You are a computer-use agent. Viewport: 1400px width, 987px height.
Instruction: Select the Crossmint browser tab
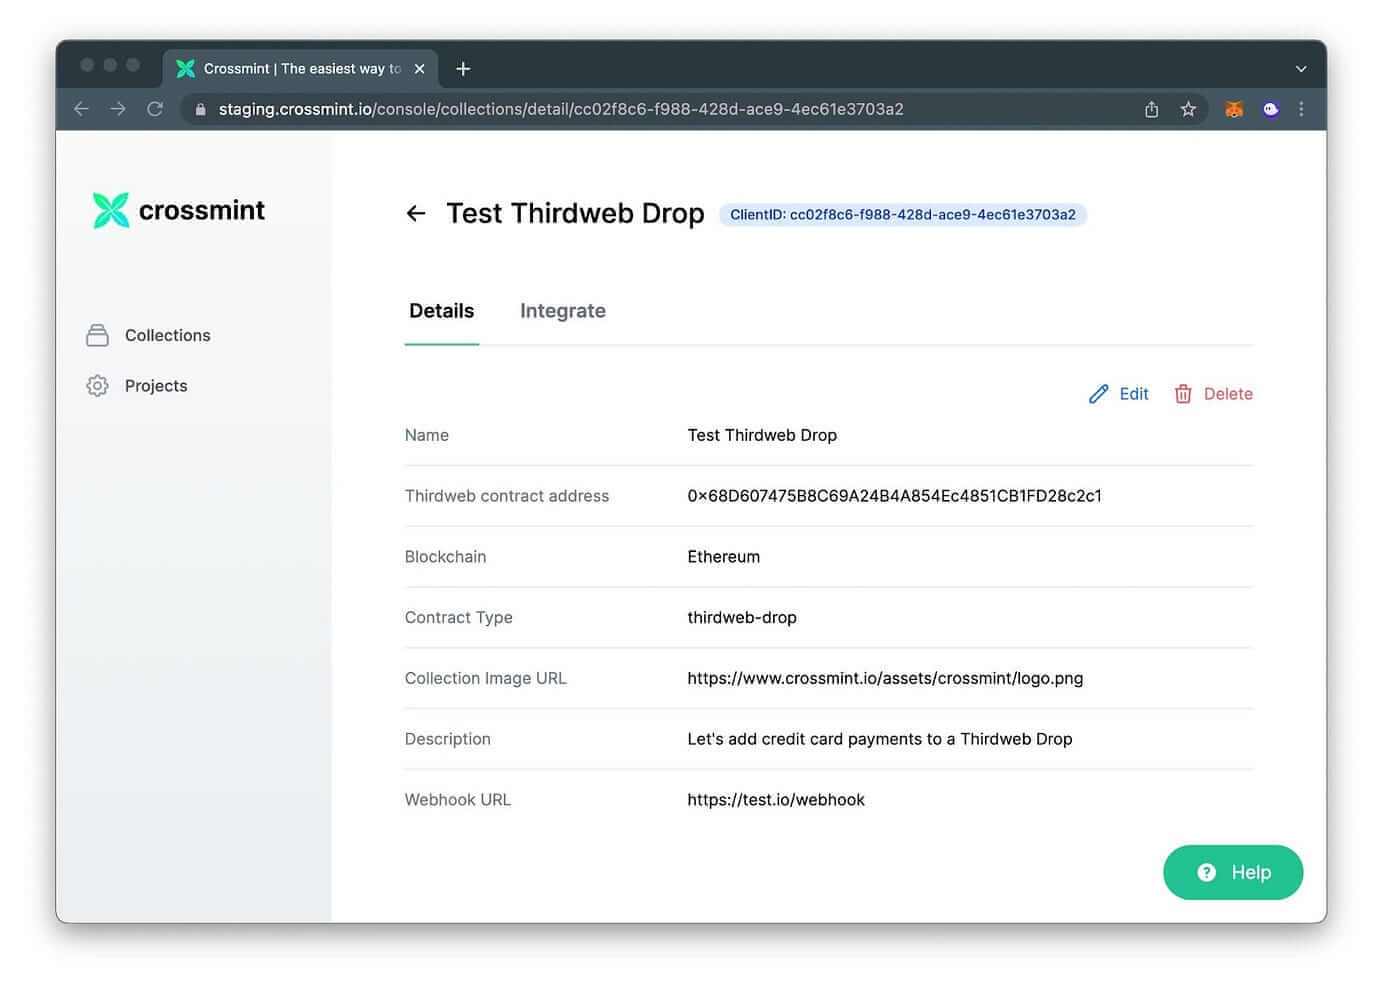(x=300, y=69)
